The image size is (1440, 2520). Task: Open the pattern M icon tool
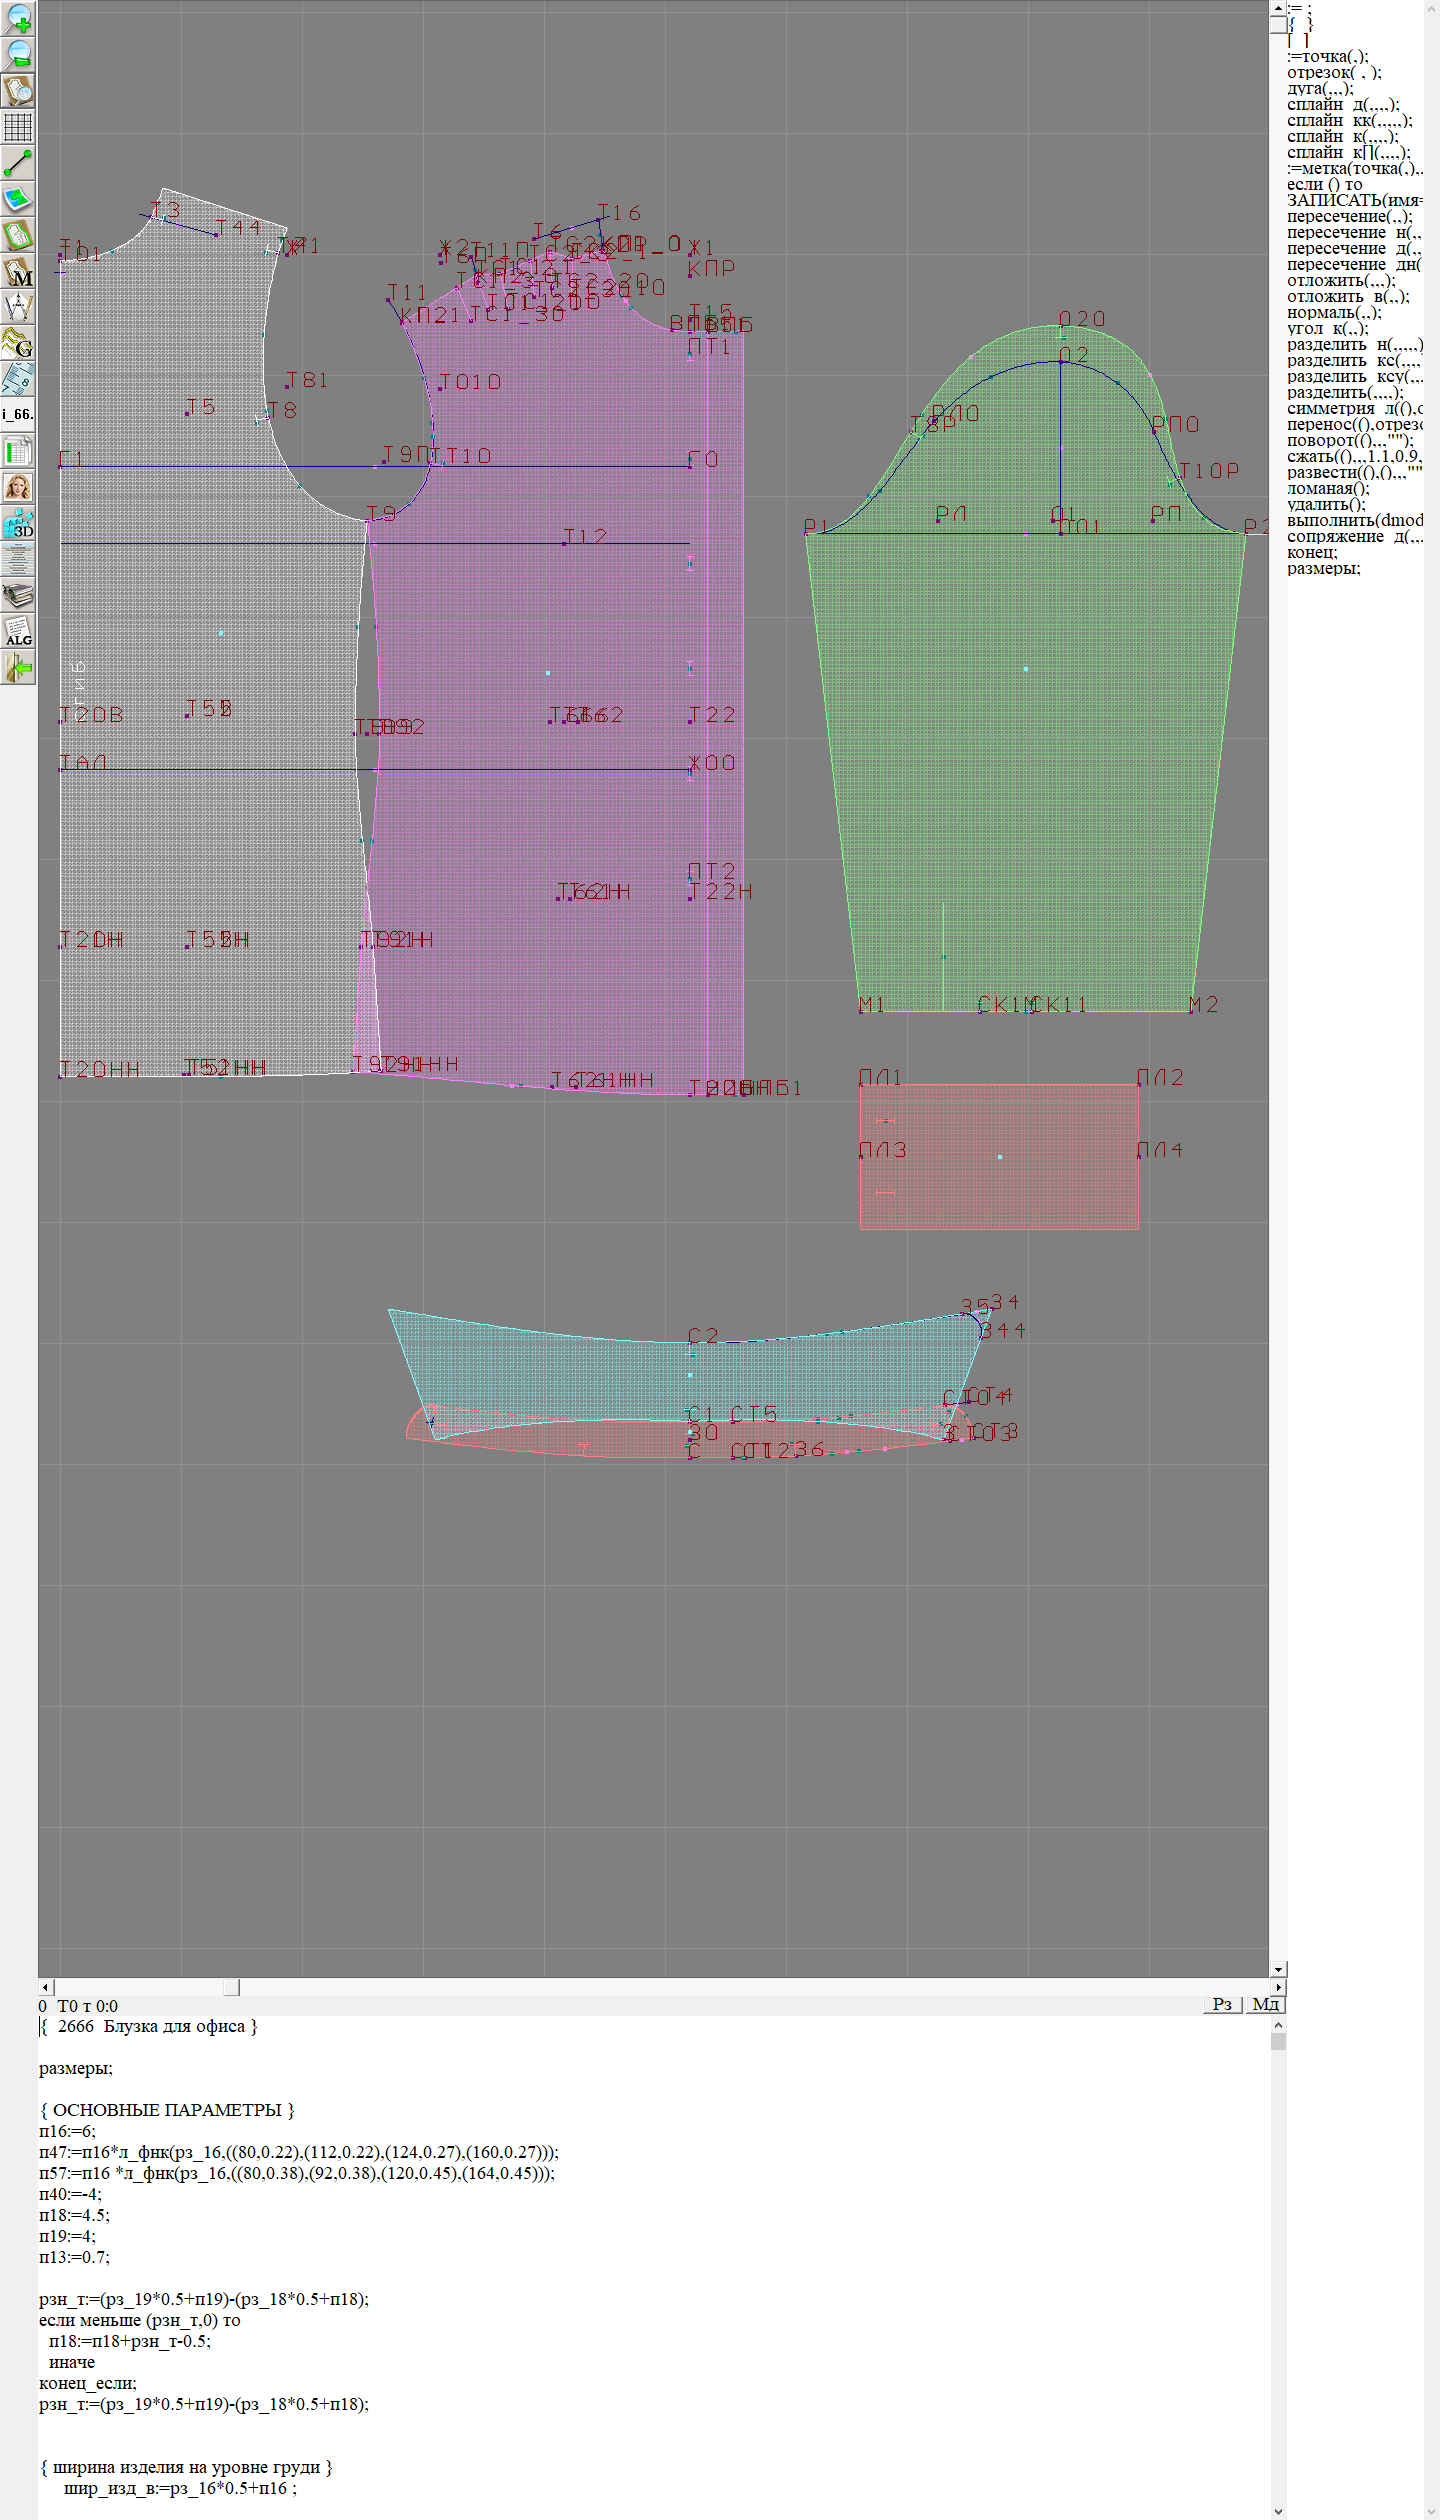coord(18,272)
